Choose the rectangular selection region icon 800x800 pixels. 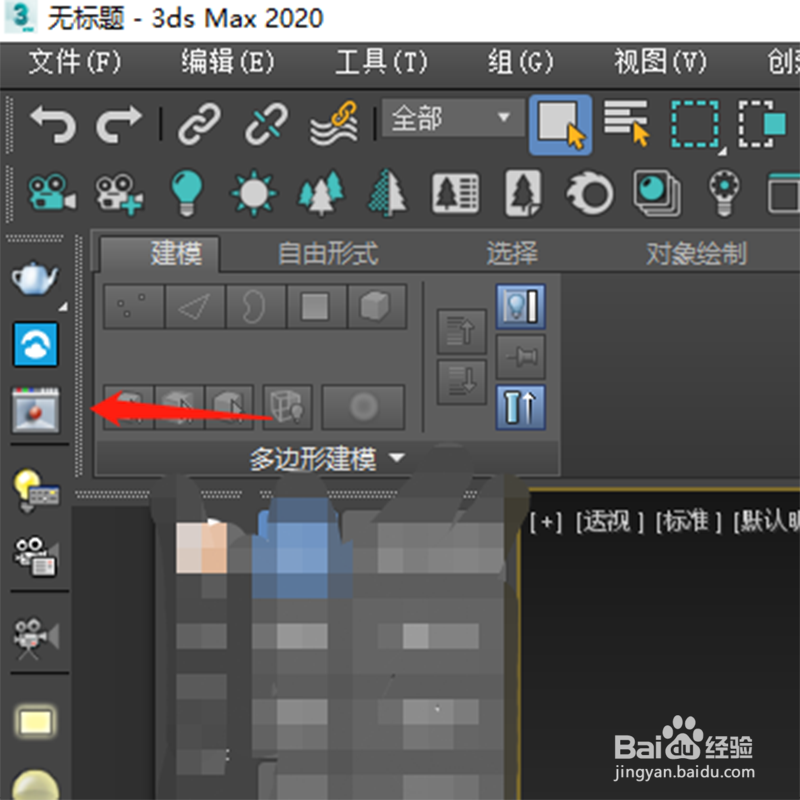pos(695,124)
